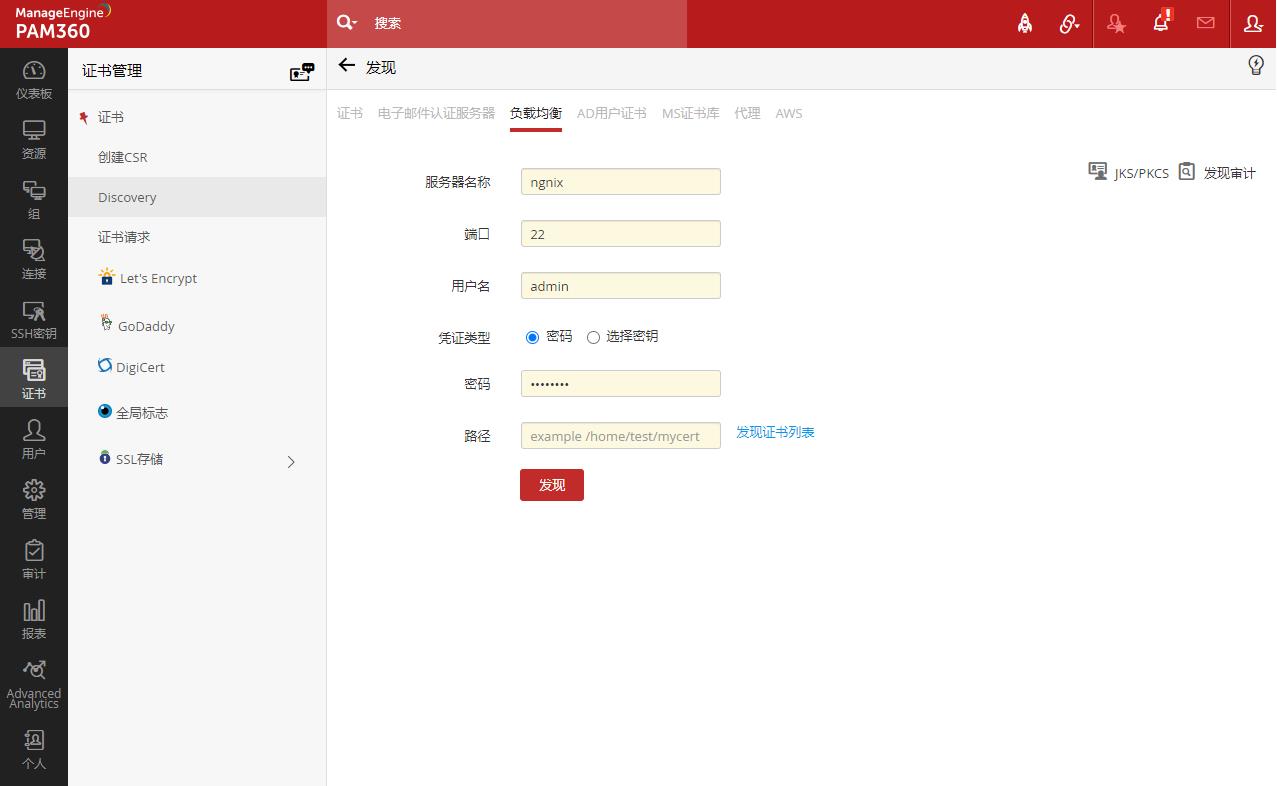1277x786 pixels.
Task: Click the red 发现 button
Action: pyautogui.click(x=551, y=485)
